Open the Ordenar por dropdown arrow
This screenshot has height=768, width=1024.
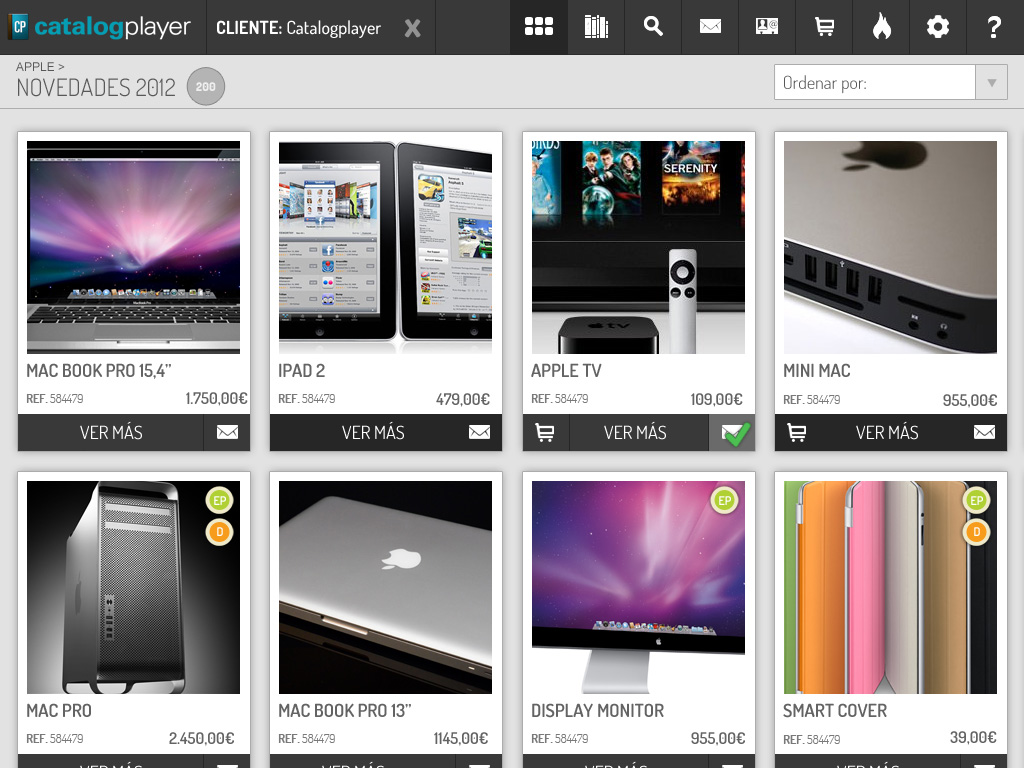(991, 82)
